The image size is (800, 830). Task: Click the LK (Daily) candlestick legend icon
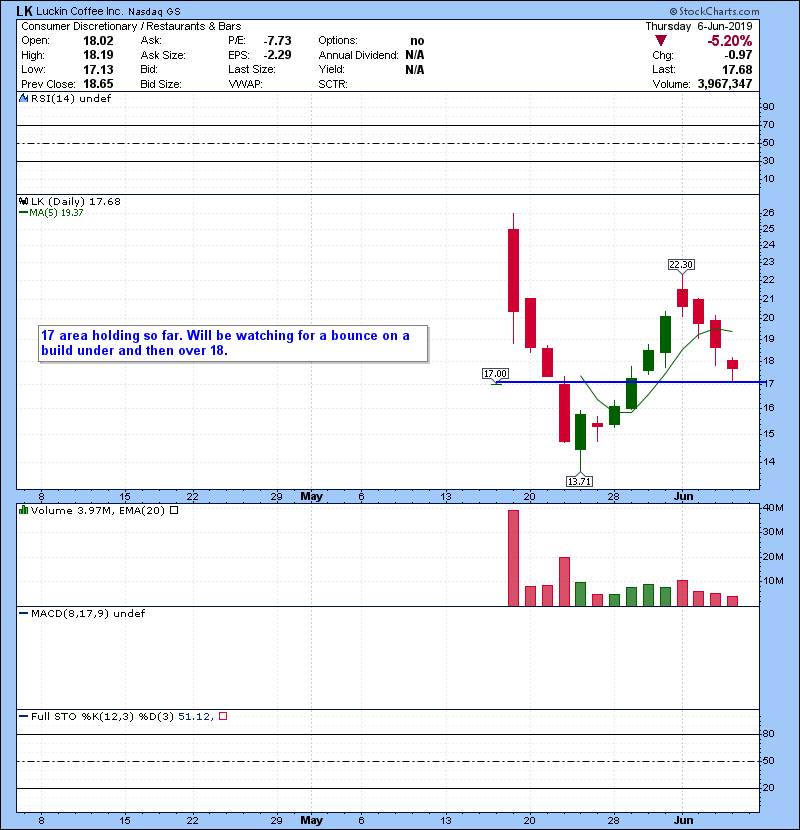(x=23, y=201)
